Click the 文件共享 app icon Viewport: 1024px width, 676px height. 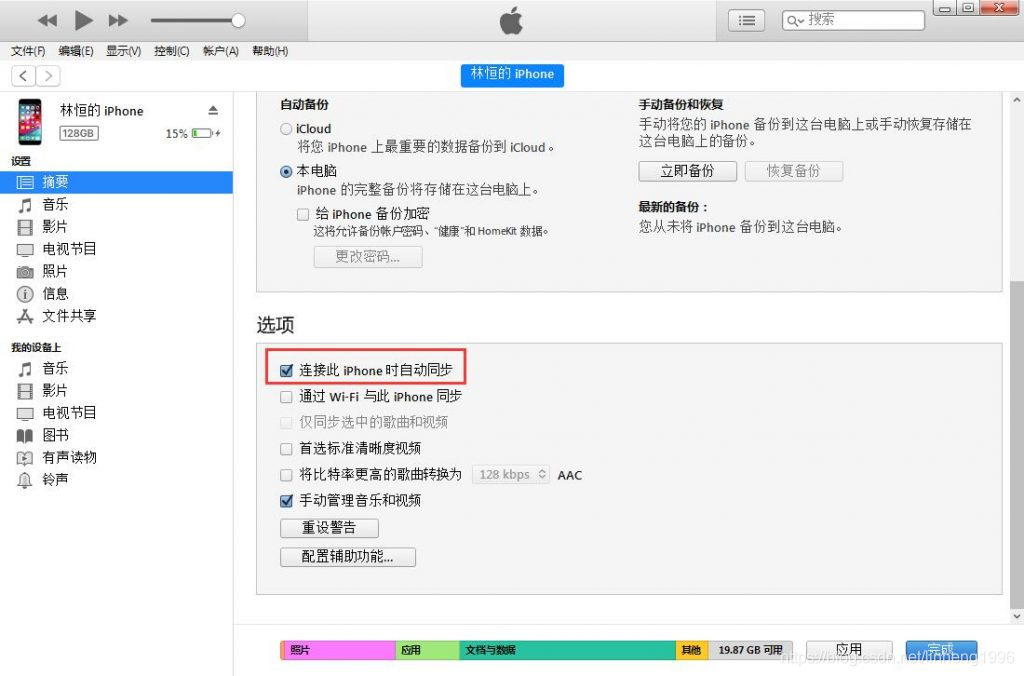[x=25, y=316]
